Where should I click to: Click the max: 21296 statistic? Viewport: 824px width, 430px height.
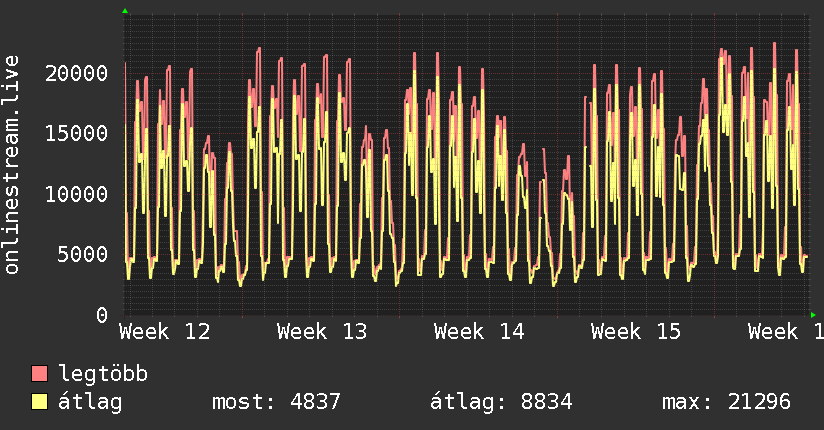tap(726, 402)
